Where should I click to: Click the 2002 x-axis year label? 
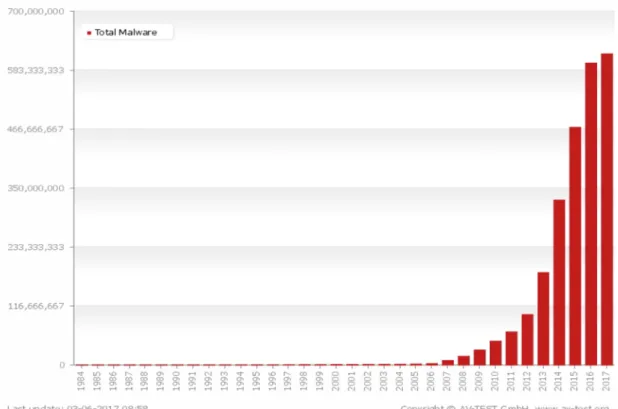pos(368,381)
